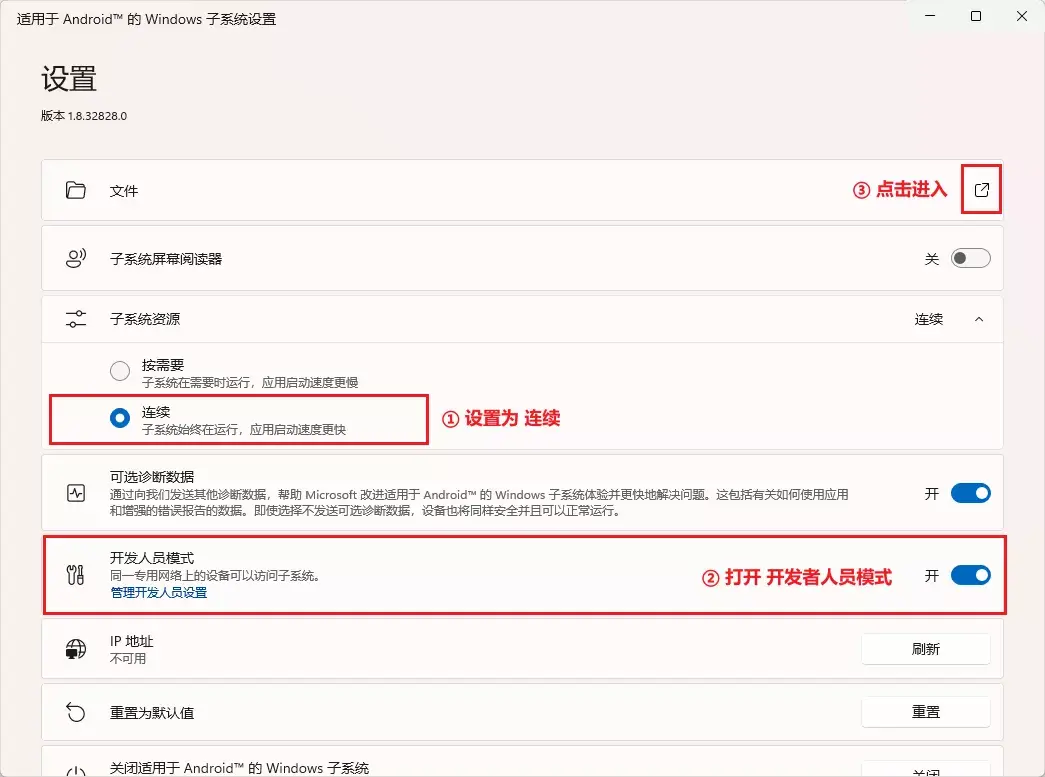Collapse the 子系统资源 section chevron

point(978,319)
